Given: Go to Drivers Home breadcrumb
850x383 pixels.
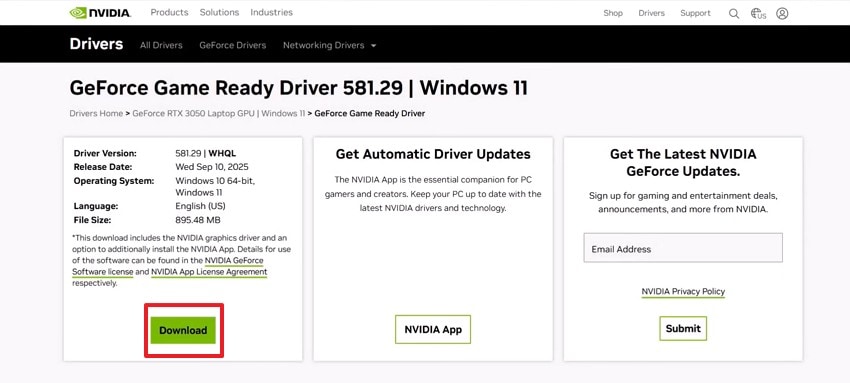Looking at the screenshot, I should coord(96,113).
